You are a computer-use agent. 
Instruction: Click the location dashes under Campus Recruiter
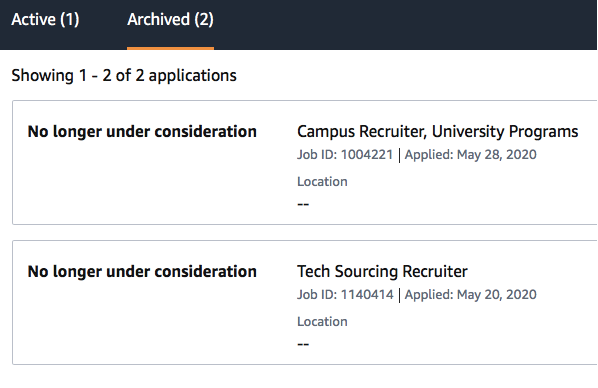pyautogui.click(x=303, y=204)
